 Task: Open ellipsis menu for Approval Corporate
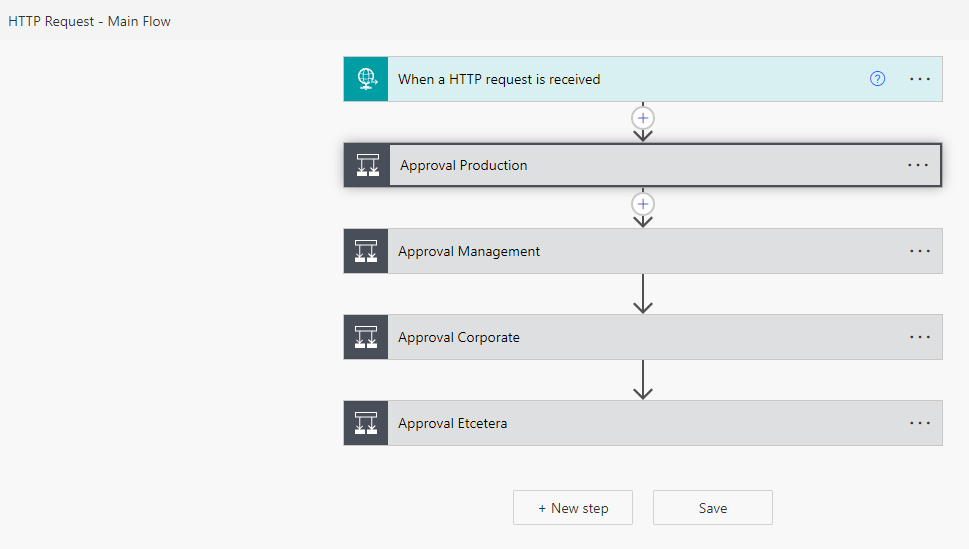[x=920, y=337]
